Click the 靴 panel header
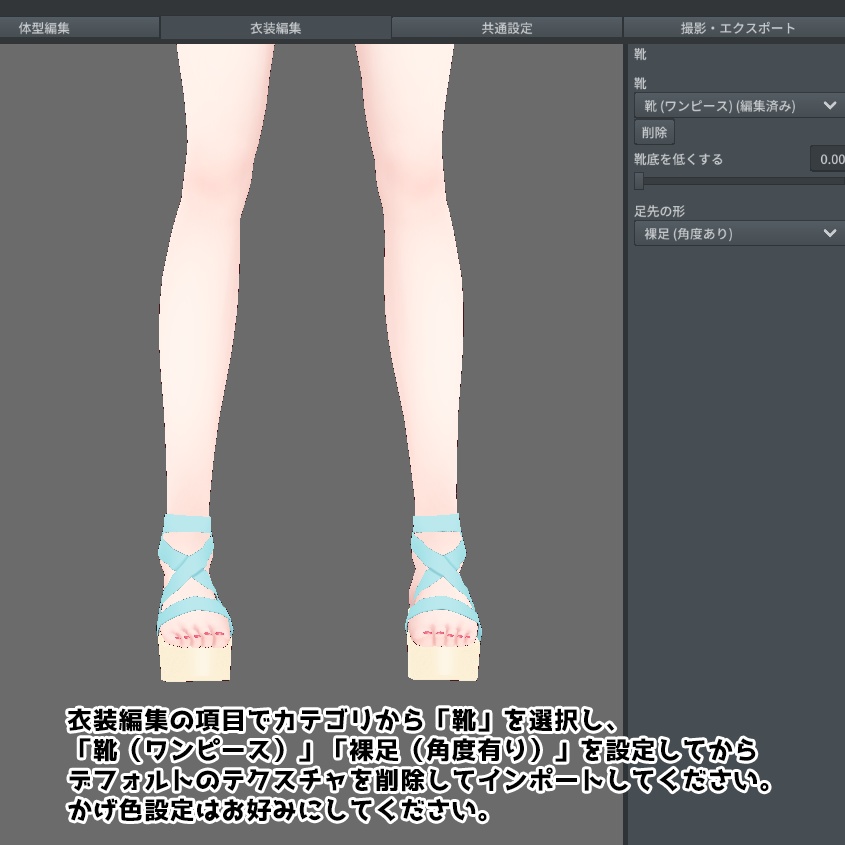This screenshot has height=845, width=845. coord(640,55)
